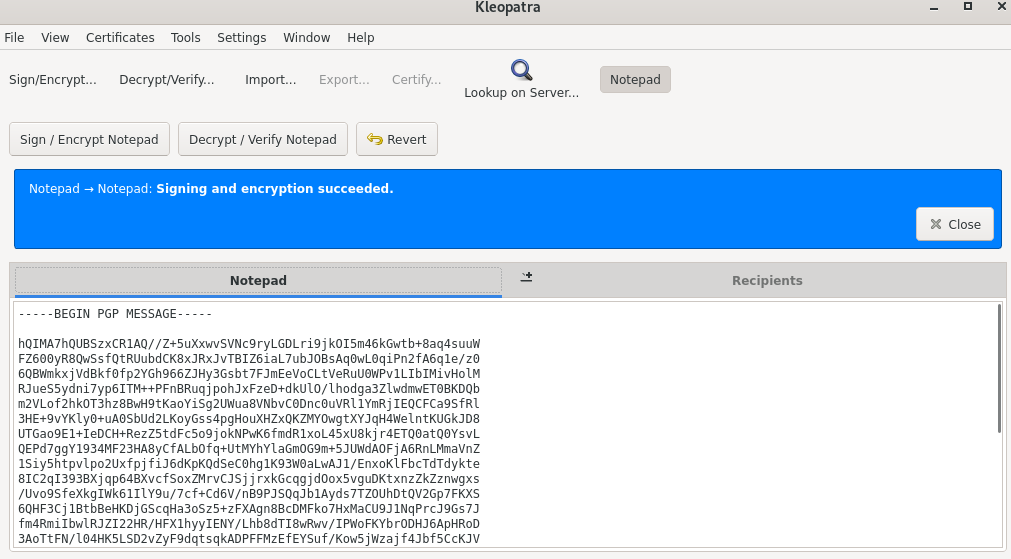Click the Certify... toolbar item
Image resolution: width=1011 pixels, height=559 pixels.
pos(417,79)
